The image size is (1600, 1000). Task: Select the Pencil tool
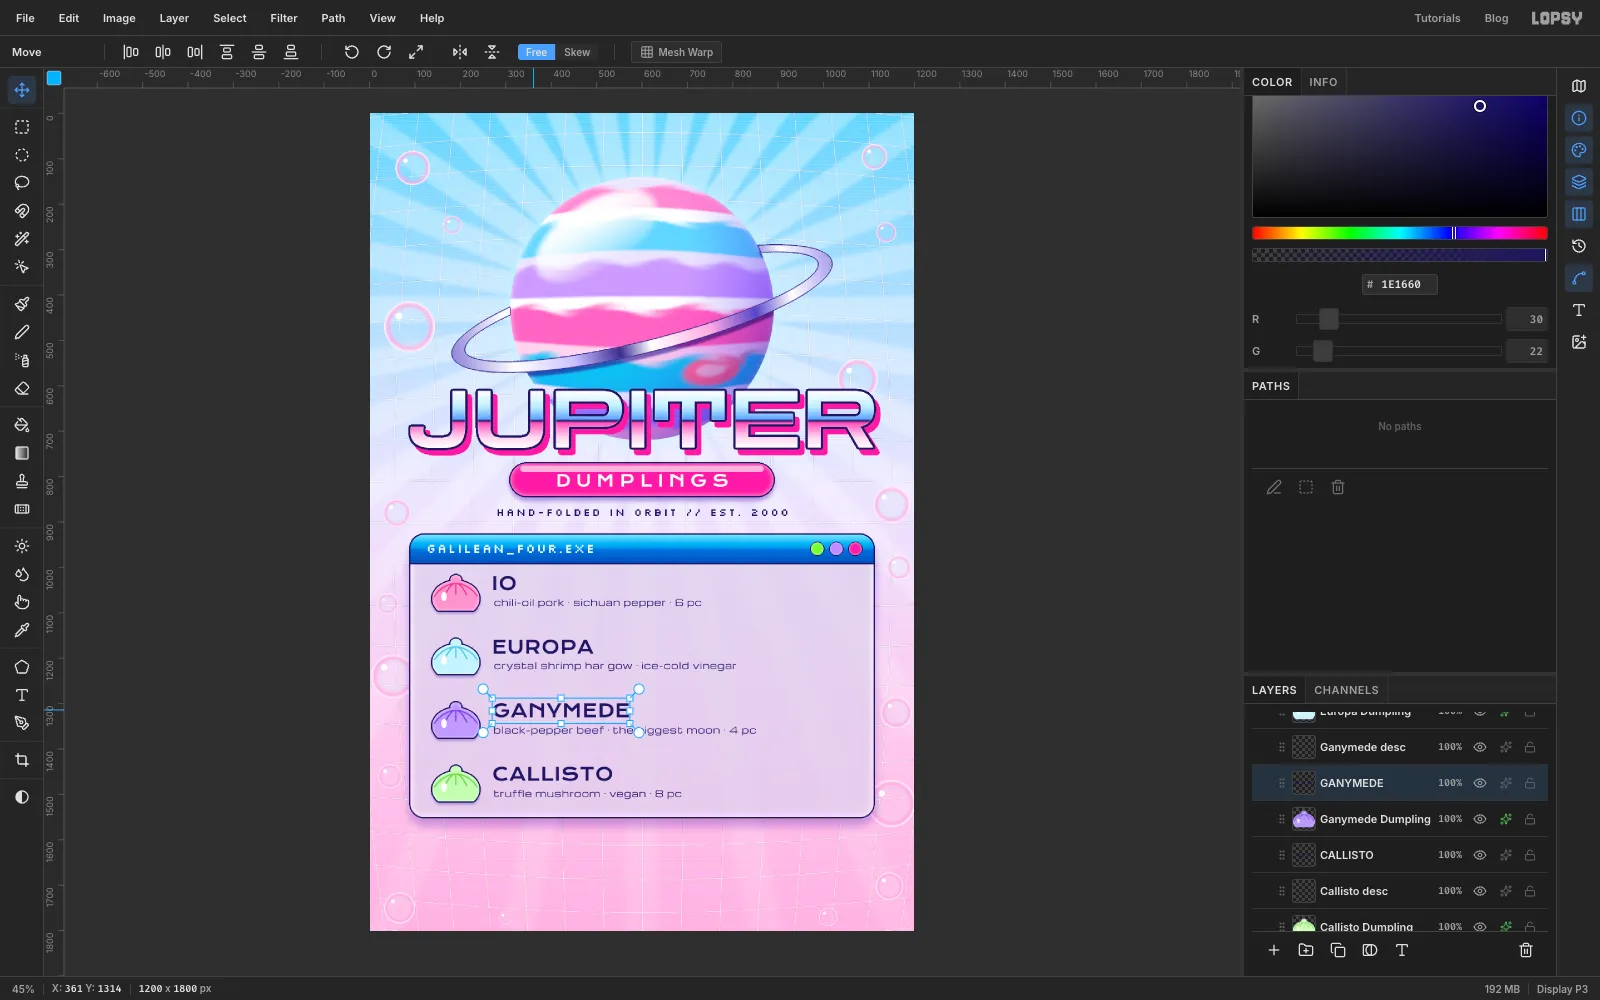(22, 332)
